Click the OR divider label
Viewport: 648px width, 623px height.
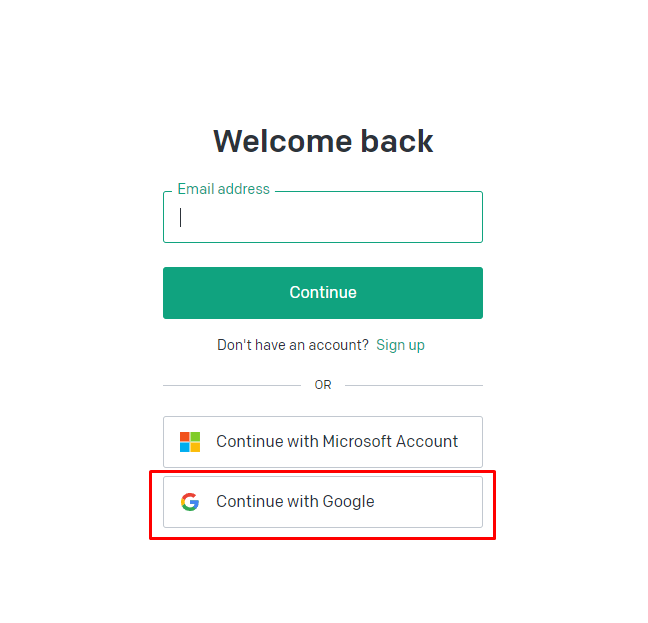[323, 385]
